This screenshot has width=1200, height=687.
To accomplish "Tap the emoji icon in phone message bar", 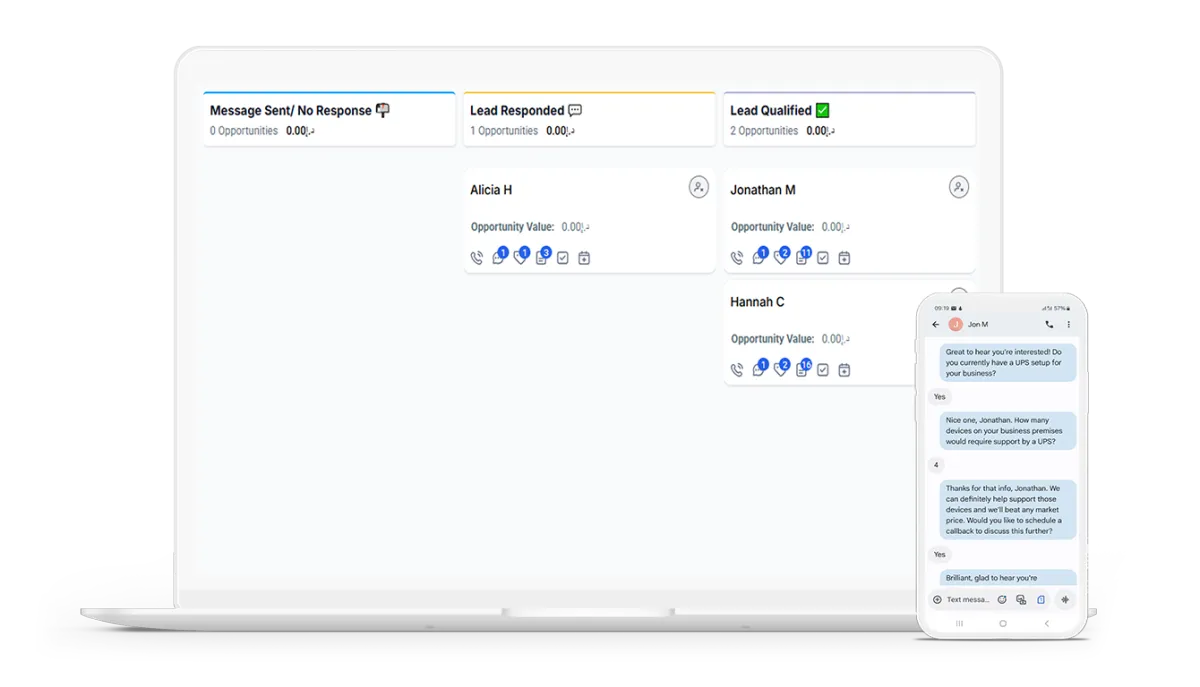I will coord(1002,600).
